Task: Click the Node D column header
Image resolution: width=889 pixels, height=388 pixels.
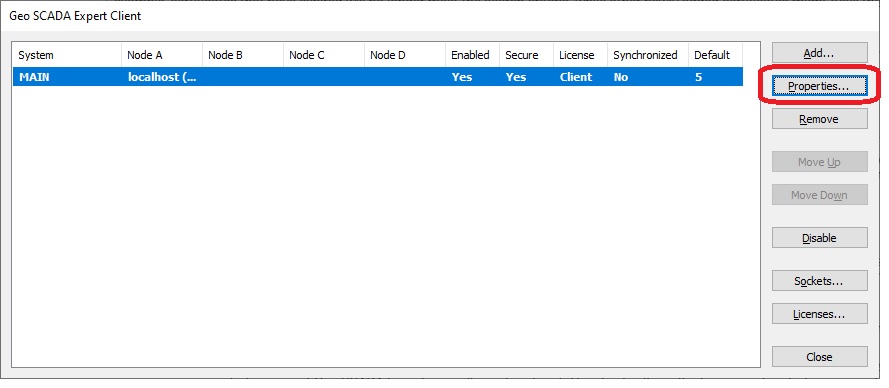Action: pos(405,55)
